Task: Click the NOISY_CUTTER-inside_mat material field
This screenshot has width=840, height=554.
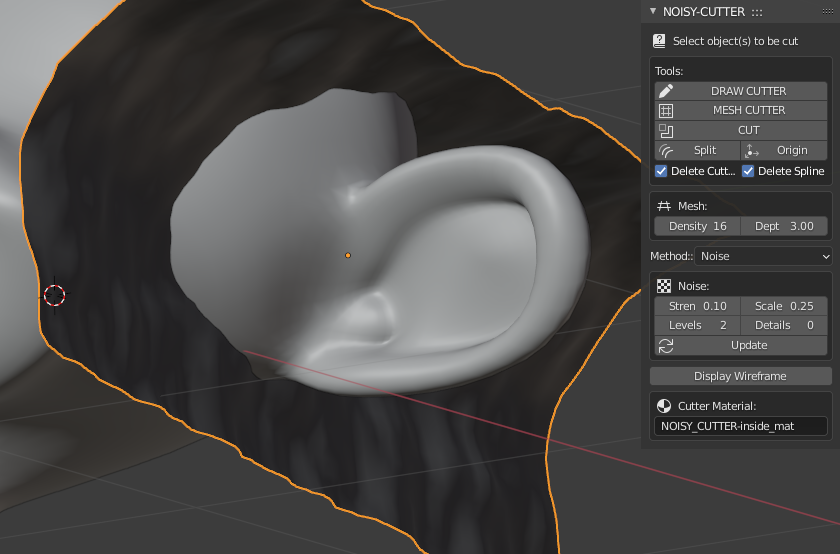Action: 741,426
